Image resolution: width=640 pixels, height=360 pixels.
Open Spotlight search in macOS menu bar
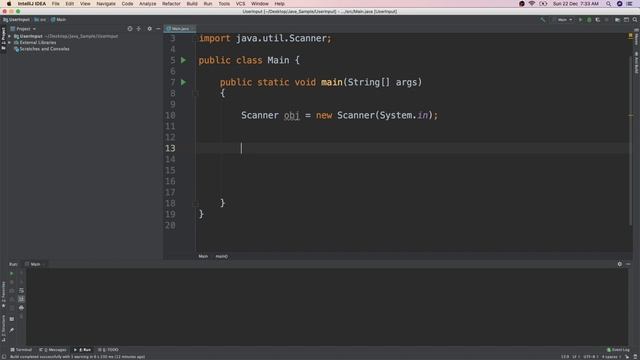[x=609, y=4]
